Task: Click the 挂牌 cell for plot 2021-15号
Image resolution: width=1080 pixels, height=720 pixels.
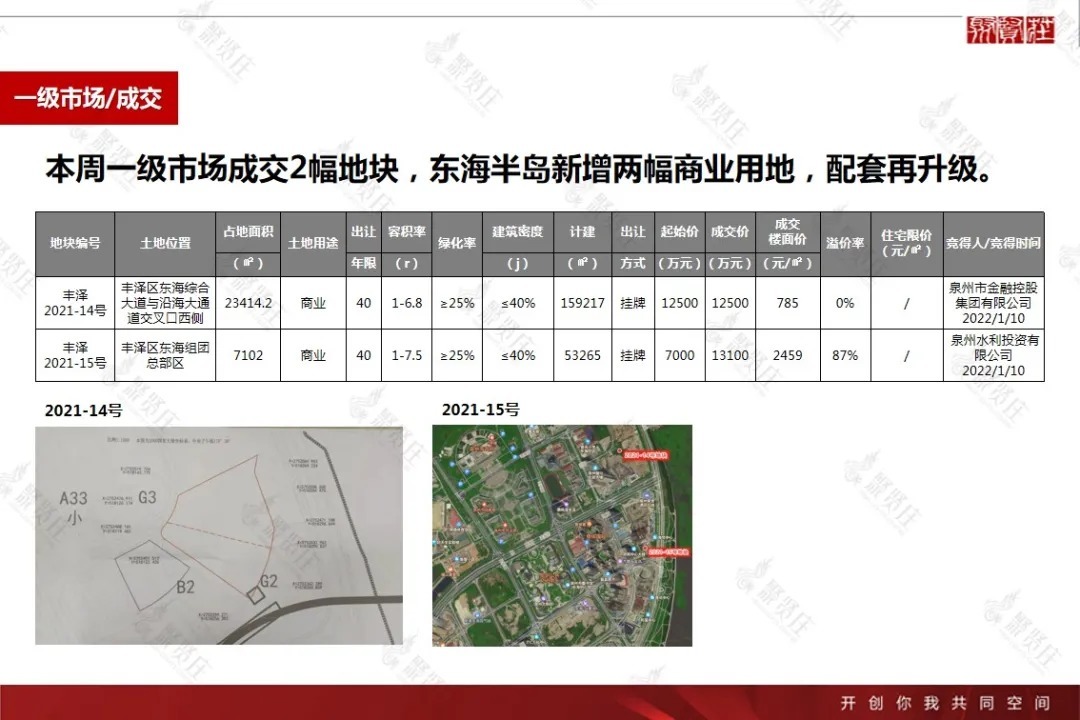Action: pyautogui.click(x=631, y=355)
